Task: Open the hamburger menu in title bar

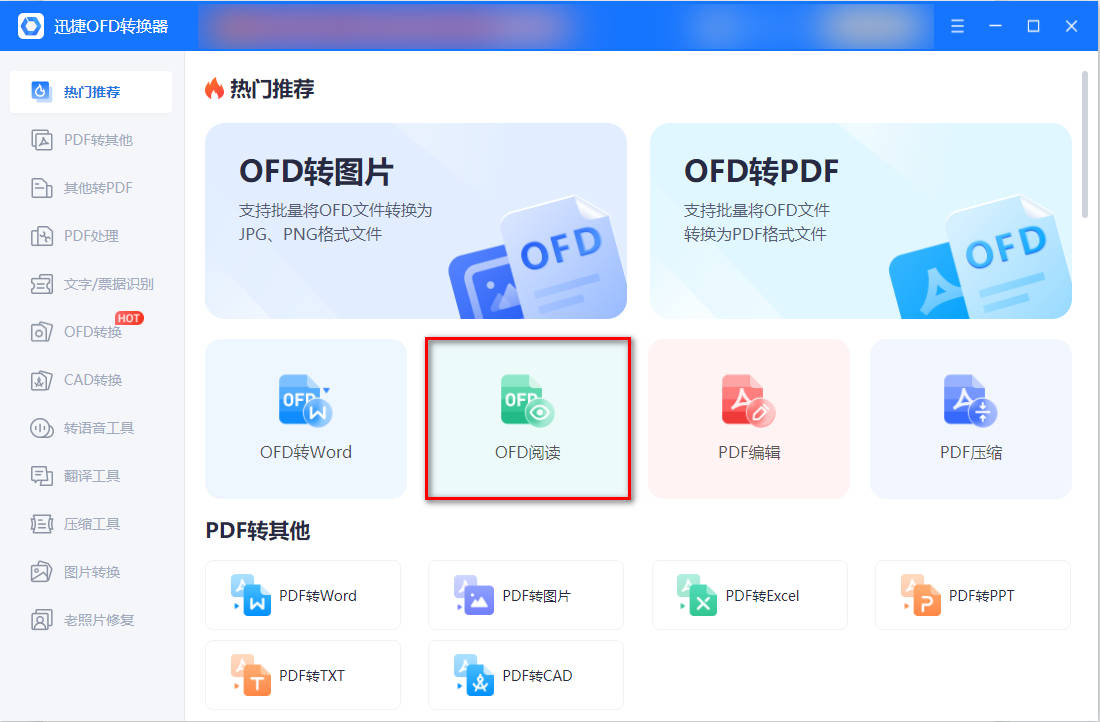Action: point(957,26)
